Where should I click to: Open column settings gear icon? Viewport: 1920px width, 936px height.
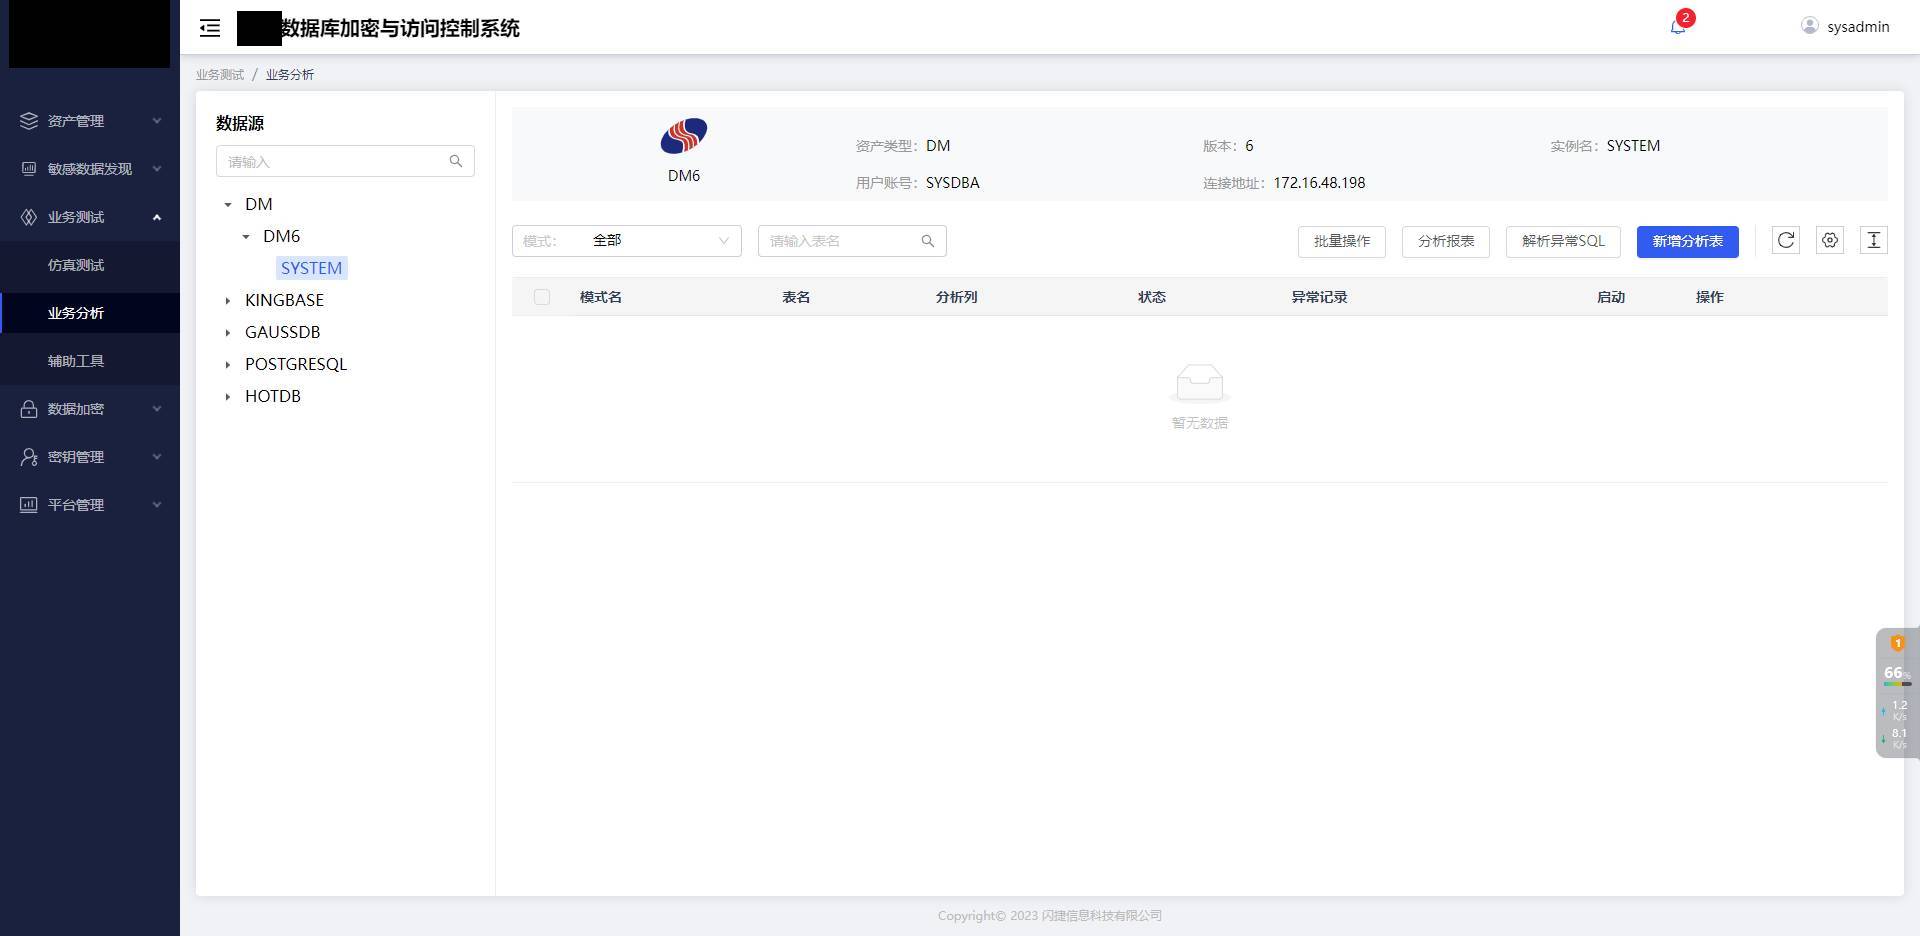tap(1830, 240)
